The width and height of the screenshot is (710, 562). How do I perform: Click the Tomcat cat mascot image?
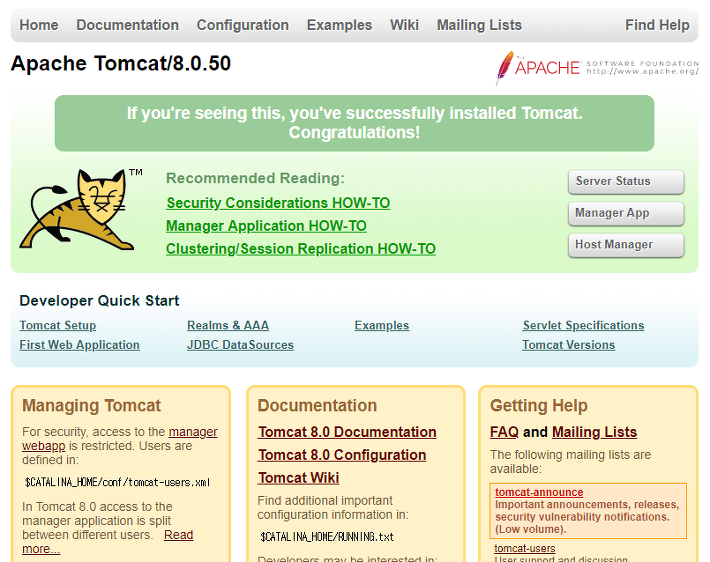coord(81,209)
